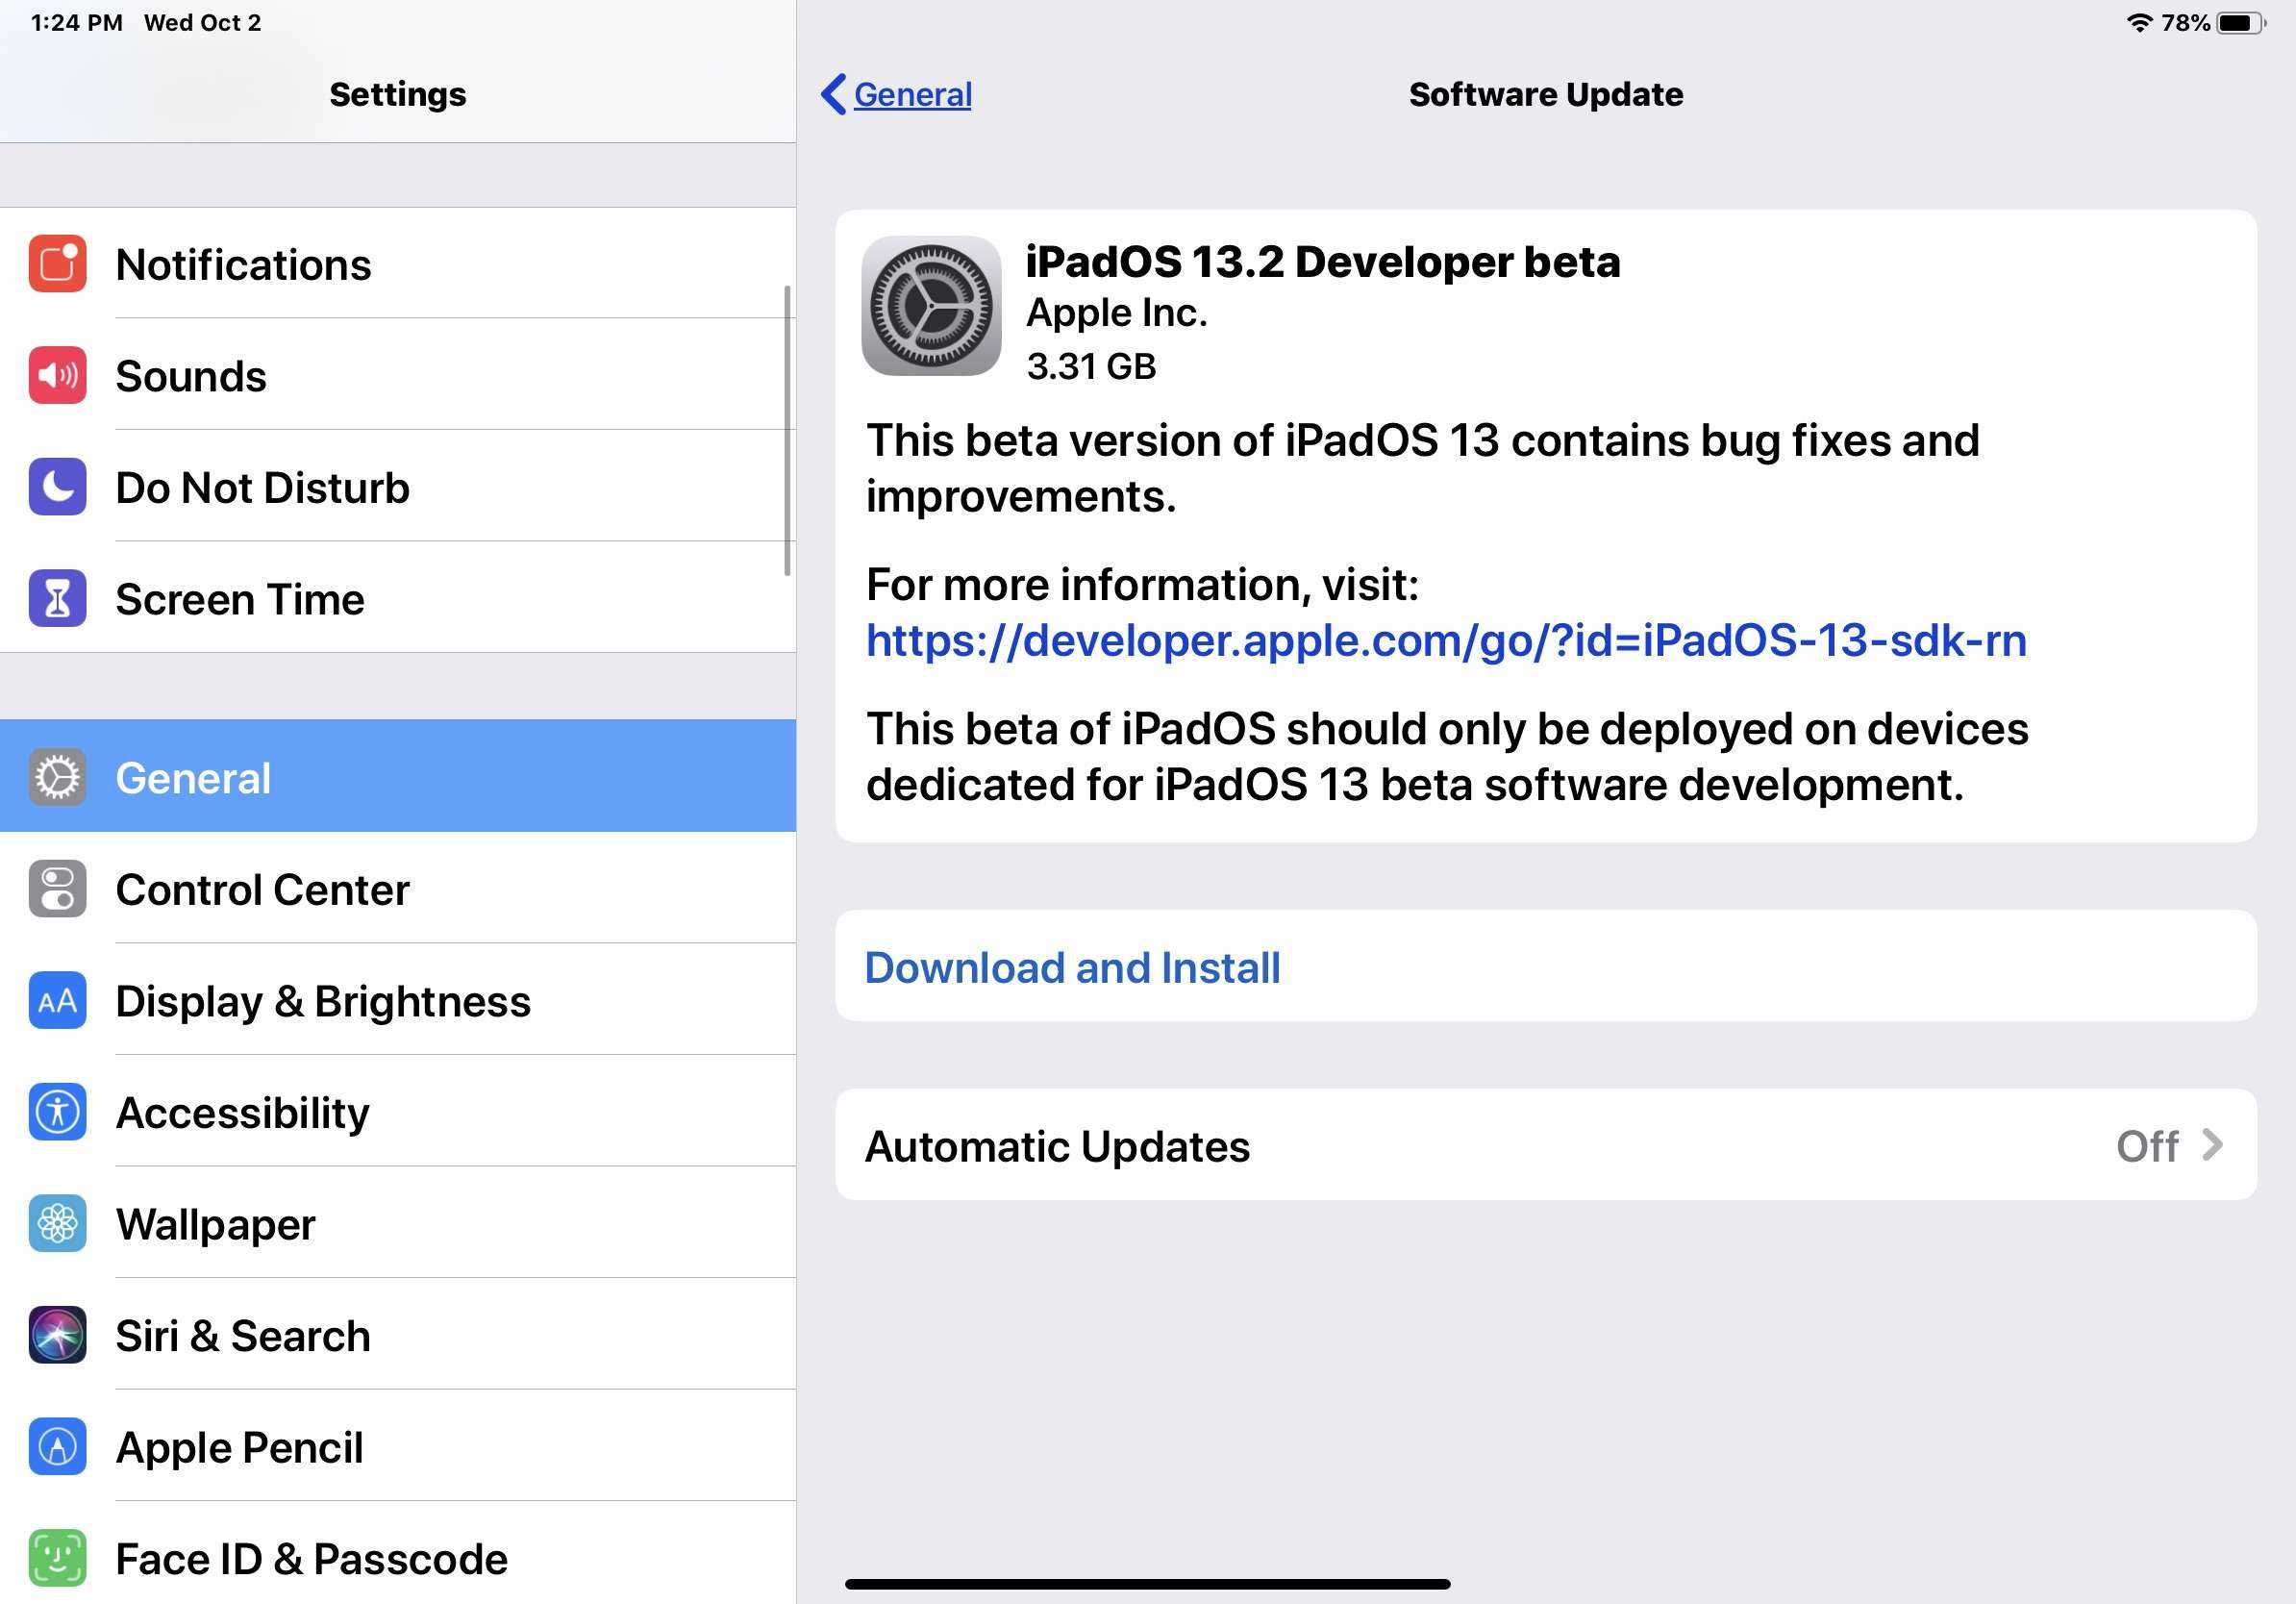Tap Download and Install
The height and width of the screenshot is (1604, 2296).
click(1546, 966)
